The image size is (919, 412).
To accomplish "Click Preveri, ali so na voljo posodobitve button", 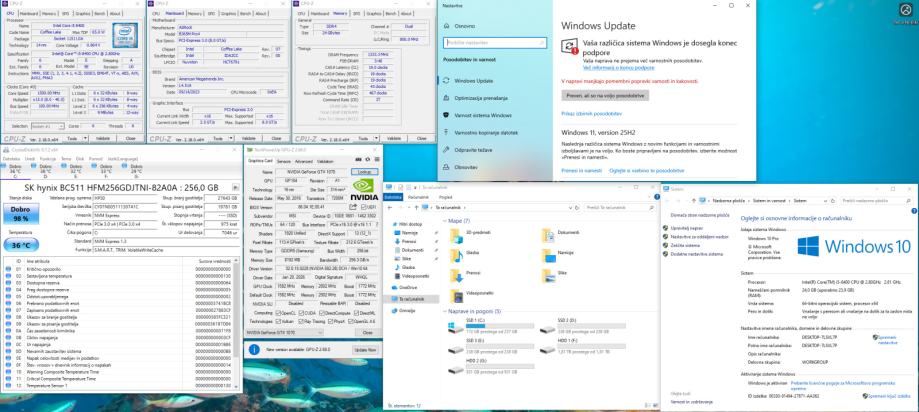I will [605, 95].
